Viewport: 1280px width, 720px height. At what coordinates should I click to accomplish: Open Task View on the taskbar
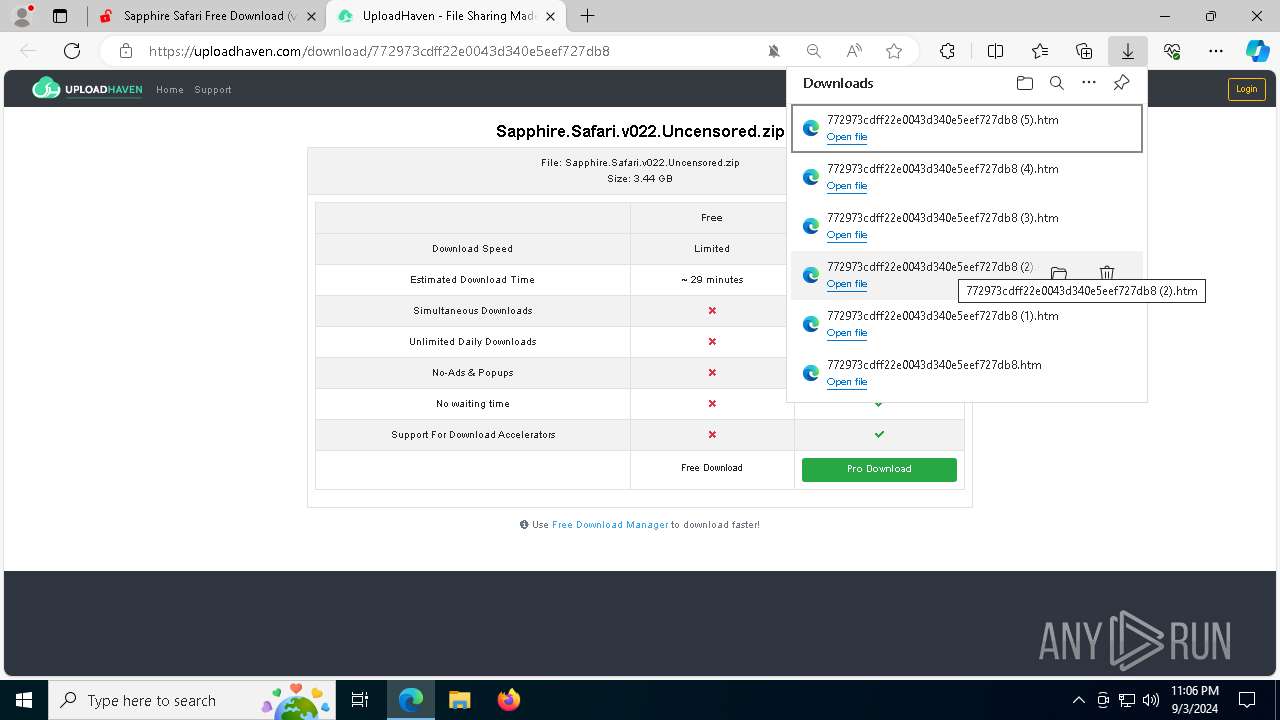pos(361,700)
